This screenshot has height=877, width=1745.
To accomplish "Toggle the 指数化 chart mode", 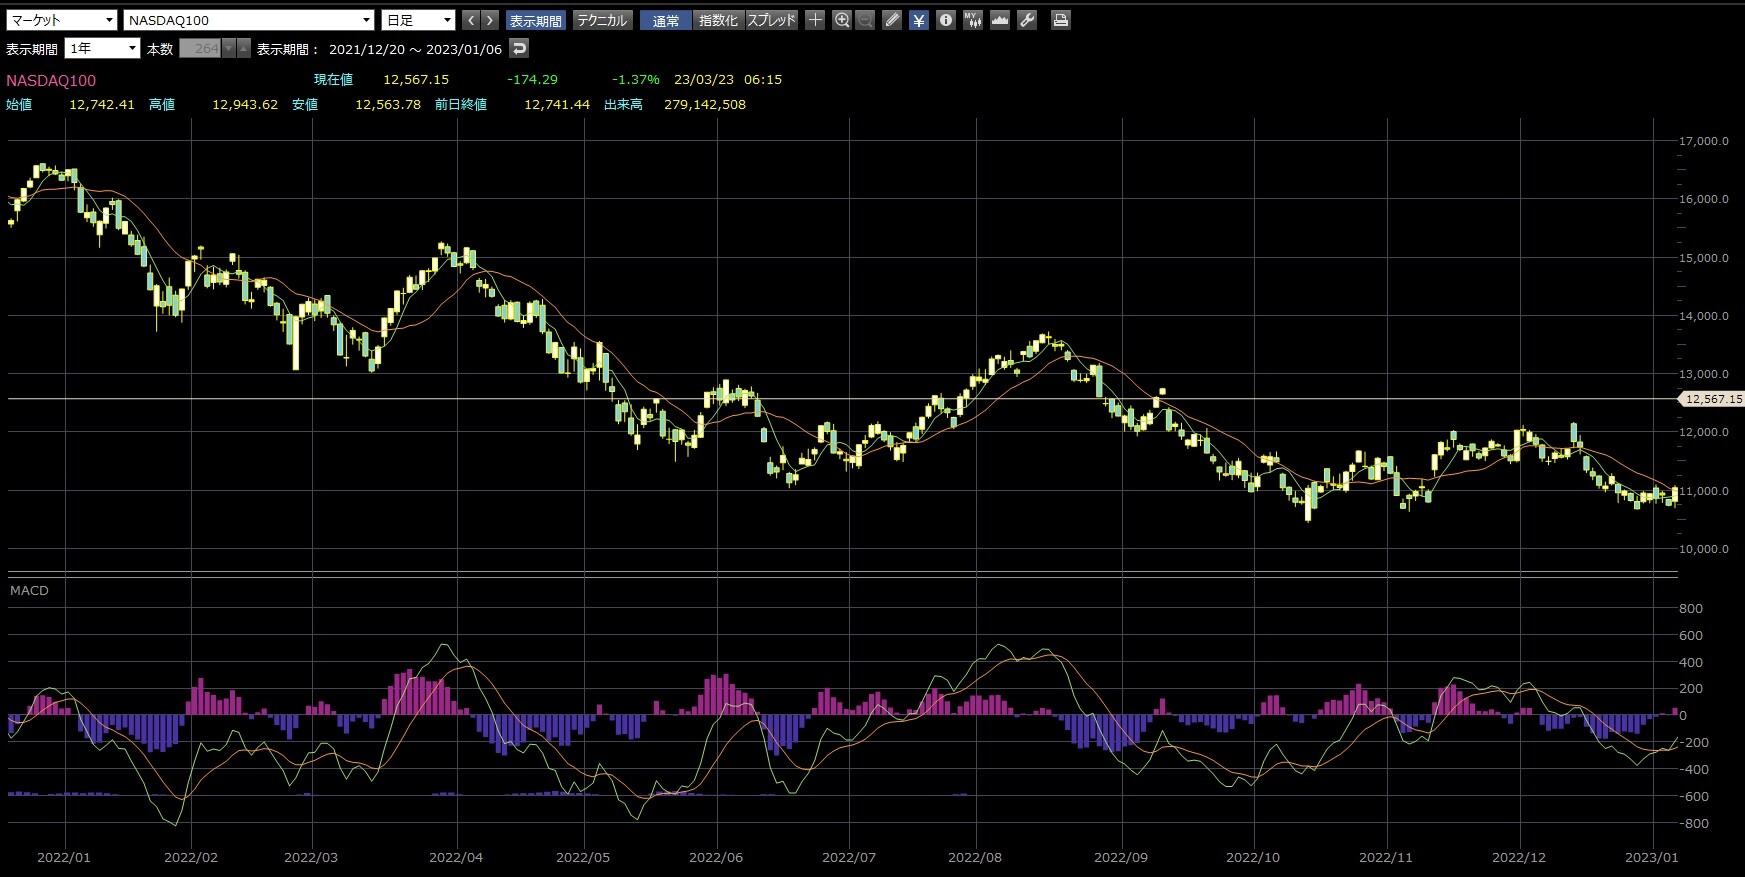I will tap(718, 20).
